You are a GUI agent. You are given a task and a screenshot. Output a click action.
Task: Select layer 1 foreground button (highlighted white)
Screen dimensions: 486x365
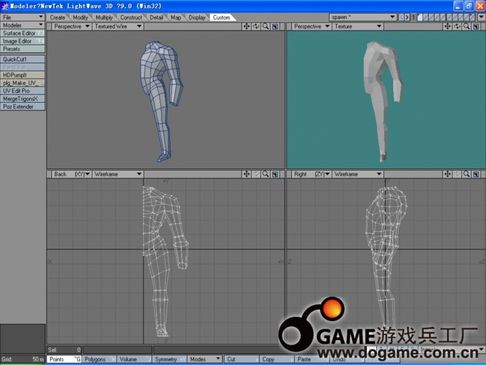[420, 17]
